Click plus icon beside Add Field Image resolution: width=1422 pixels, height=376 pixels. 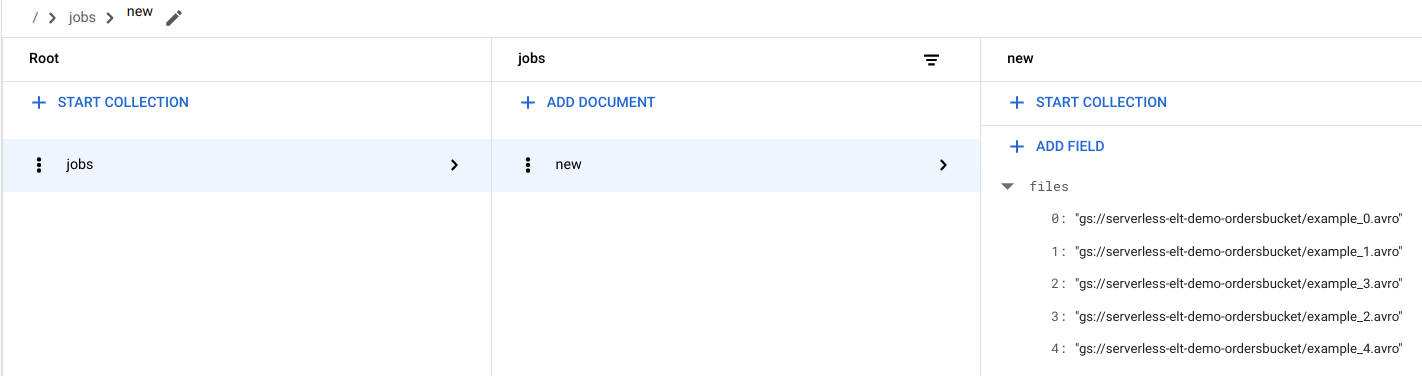click(x=1017, y=146)
